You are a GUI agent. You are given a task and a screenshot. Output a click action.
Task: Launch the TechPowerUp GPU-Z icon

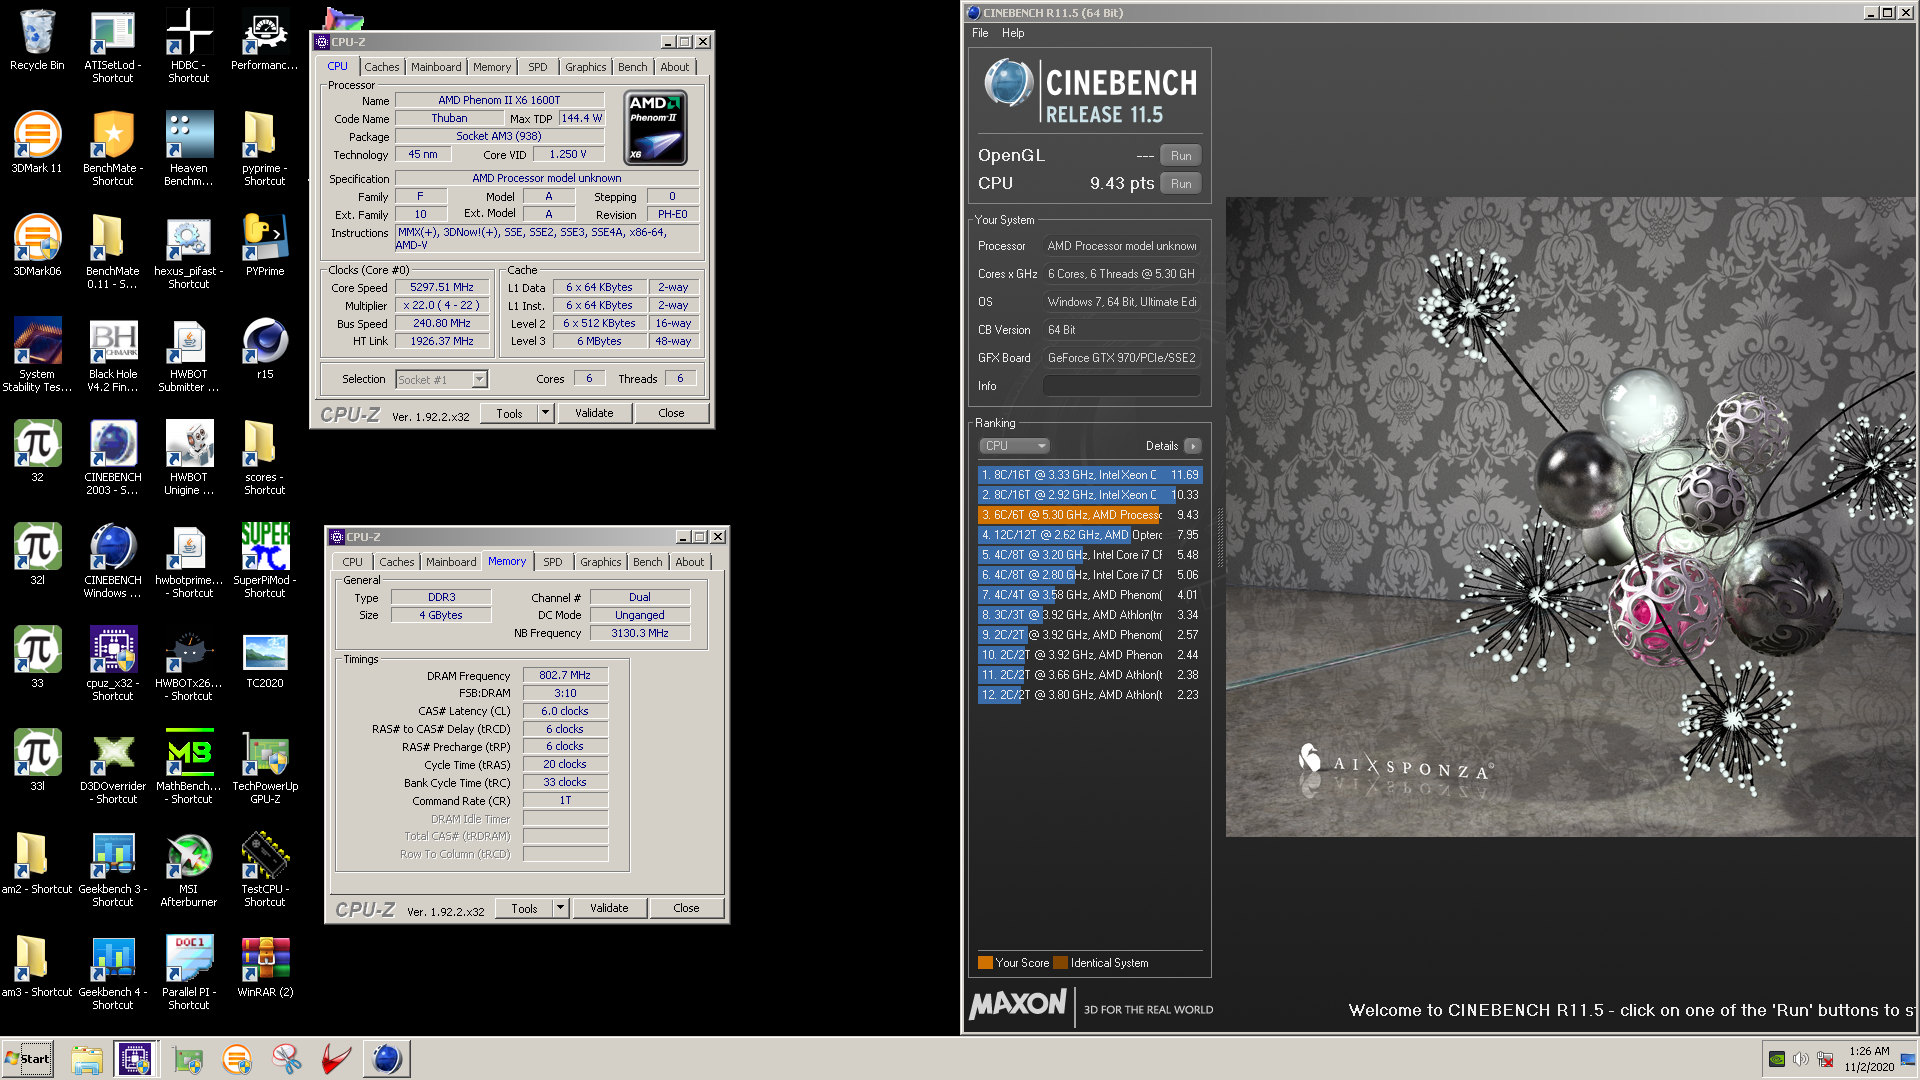point(265,767)
